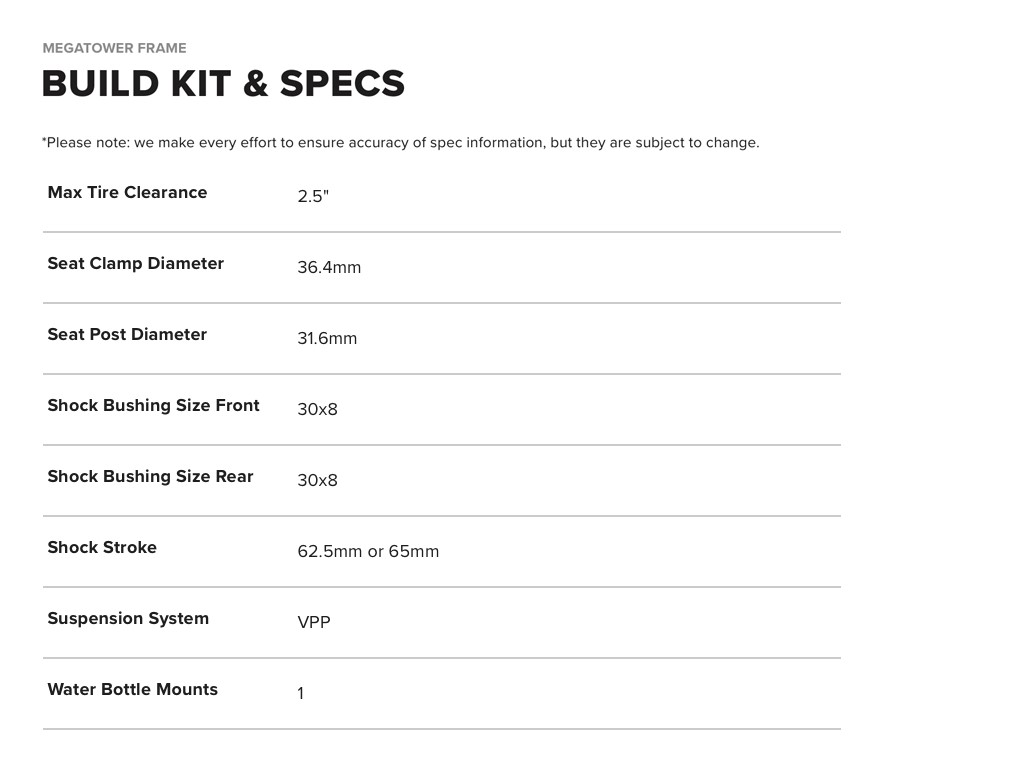Click the 30x8 front bushing value
1024x768 pixels.
pos(317,410)
